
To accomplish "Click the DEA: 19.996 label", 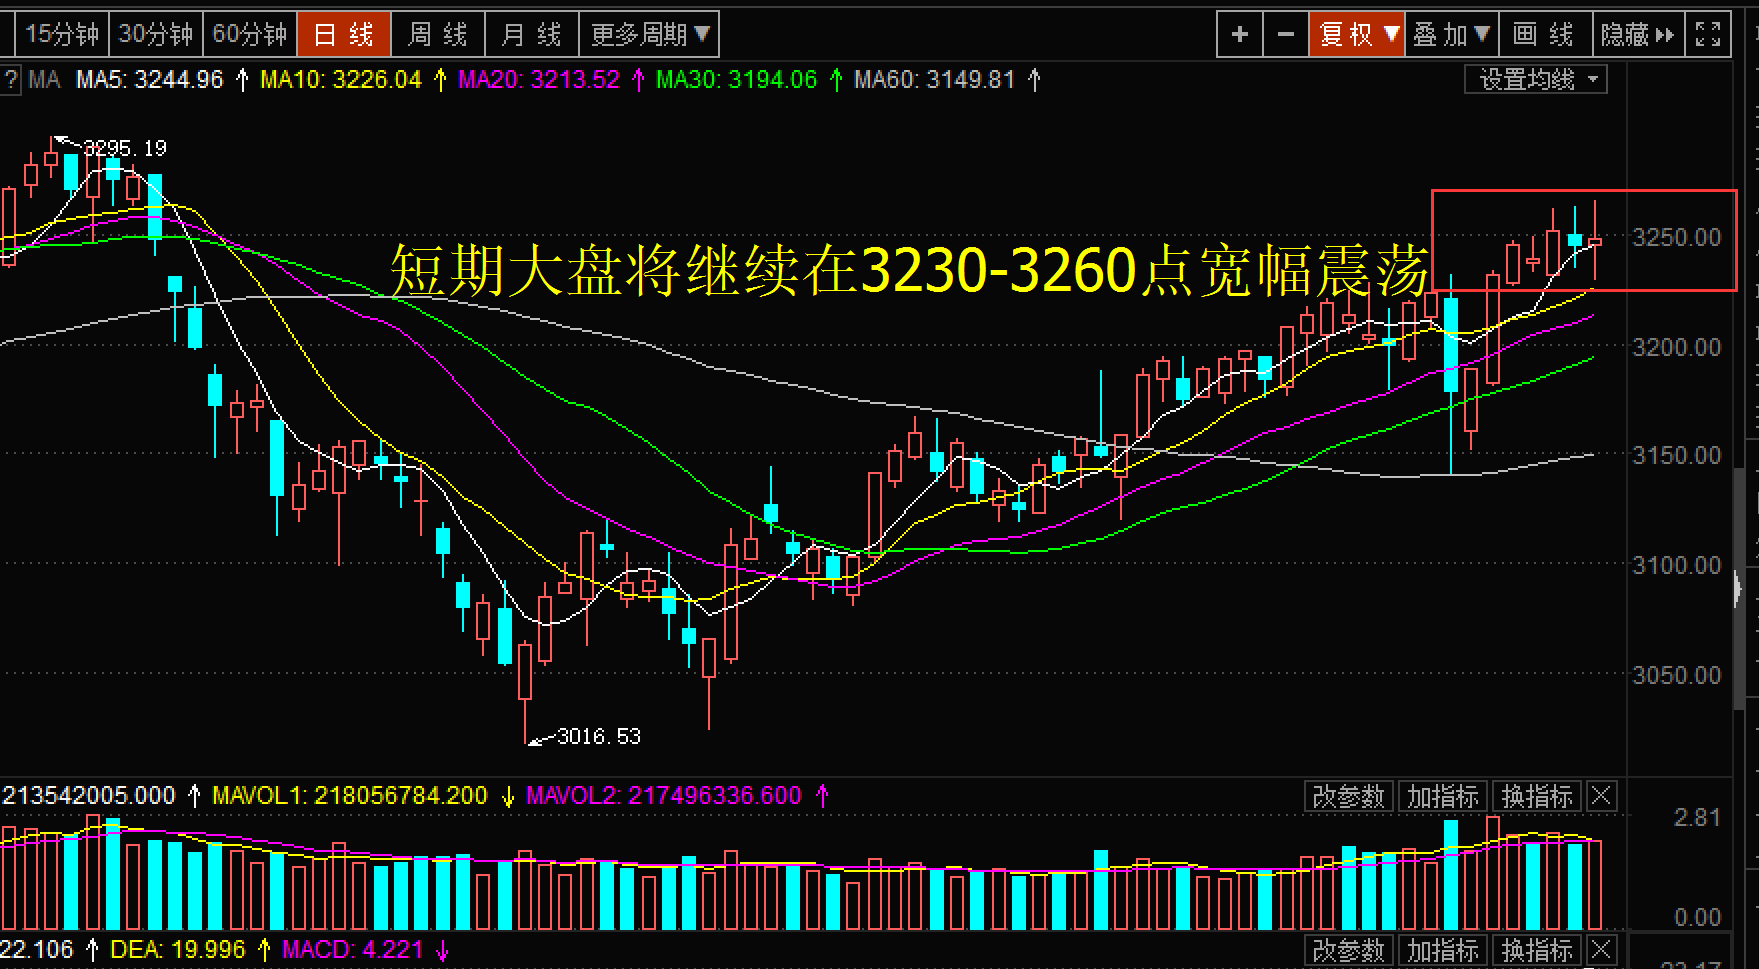I will (x=177, y=949).
